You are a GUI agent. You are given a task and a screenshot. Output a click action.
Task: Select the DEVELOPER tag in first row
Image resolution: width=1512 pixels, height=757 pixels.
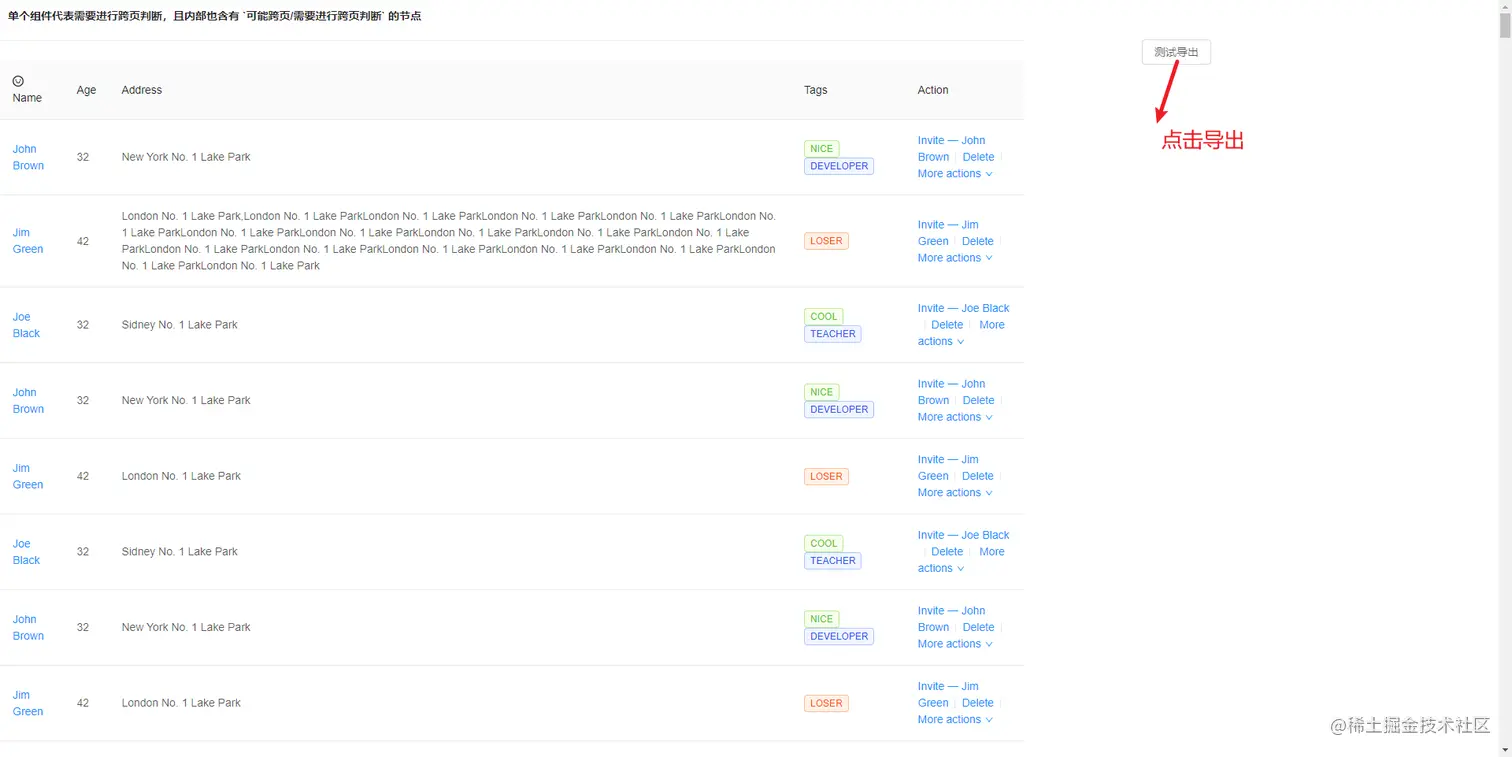point(838,166)
